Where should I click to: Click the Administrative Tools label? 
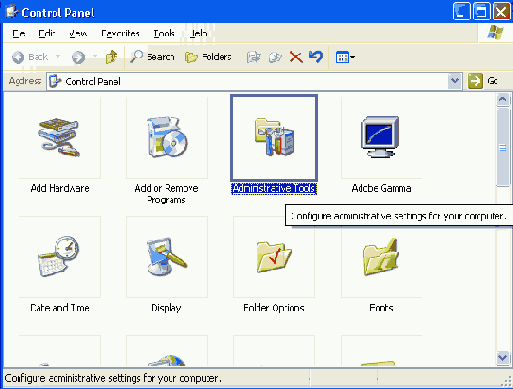point(274,189)
